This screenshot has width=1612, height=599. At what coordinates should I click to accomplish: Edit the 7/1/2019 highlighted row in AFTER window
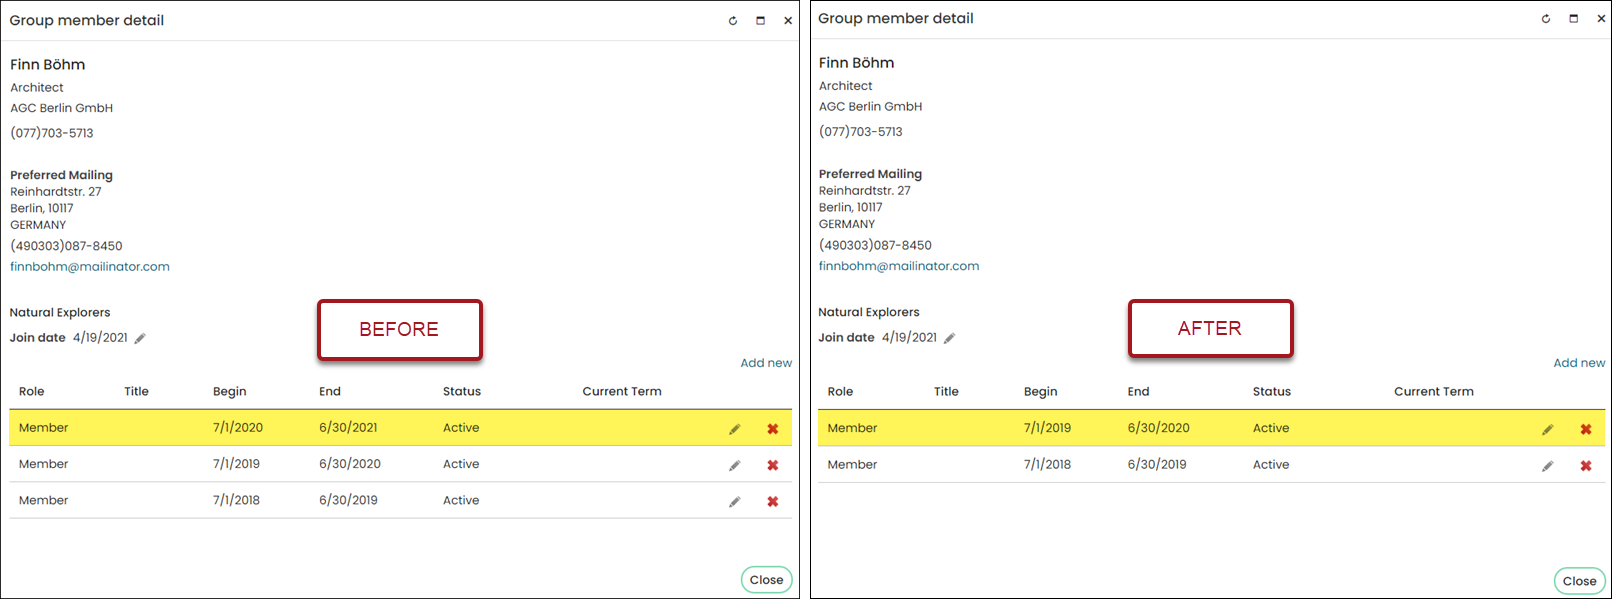[x=1548, y=429]
